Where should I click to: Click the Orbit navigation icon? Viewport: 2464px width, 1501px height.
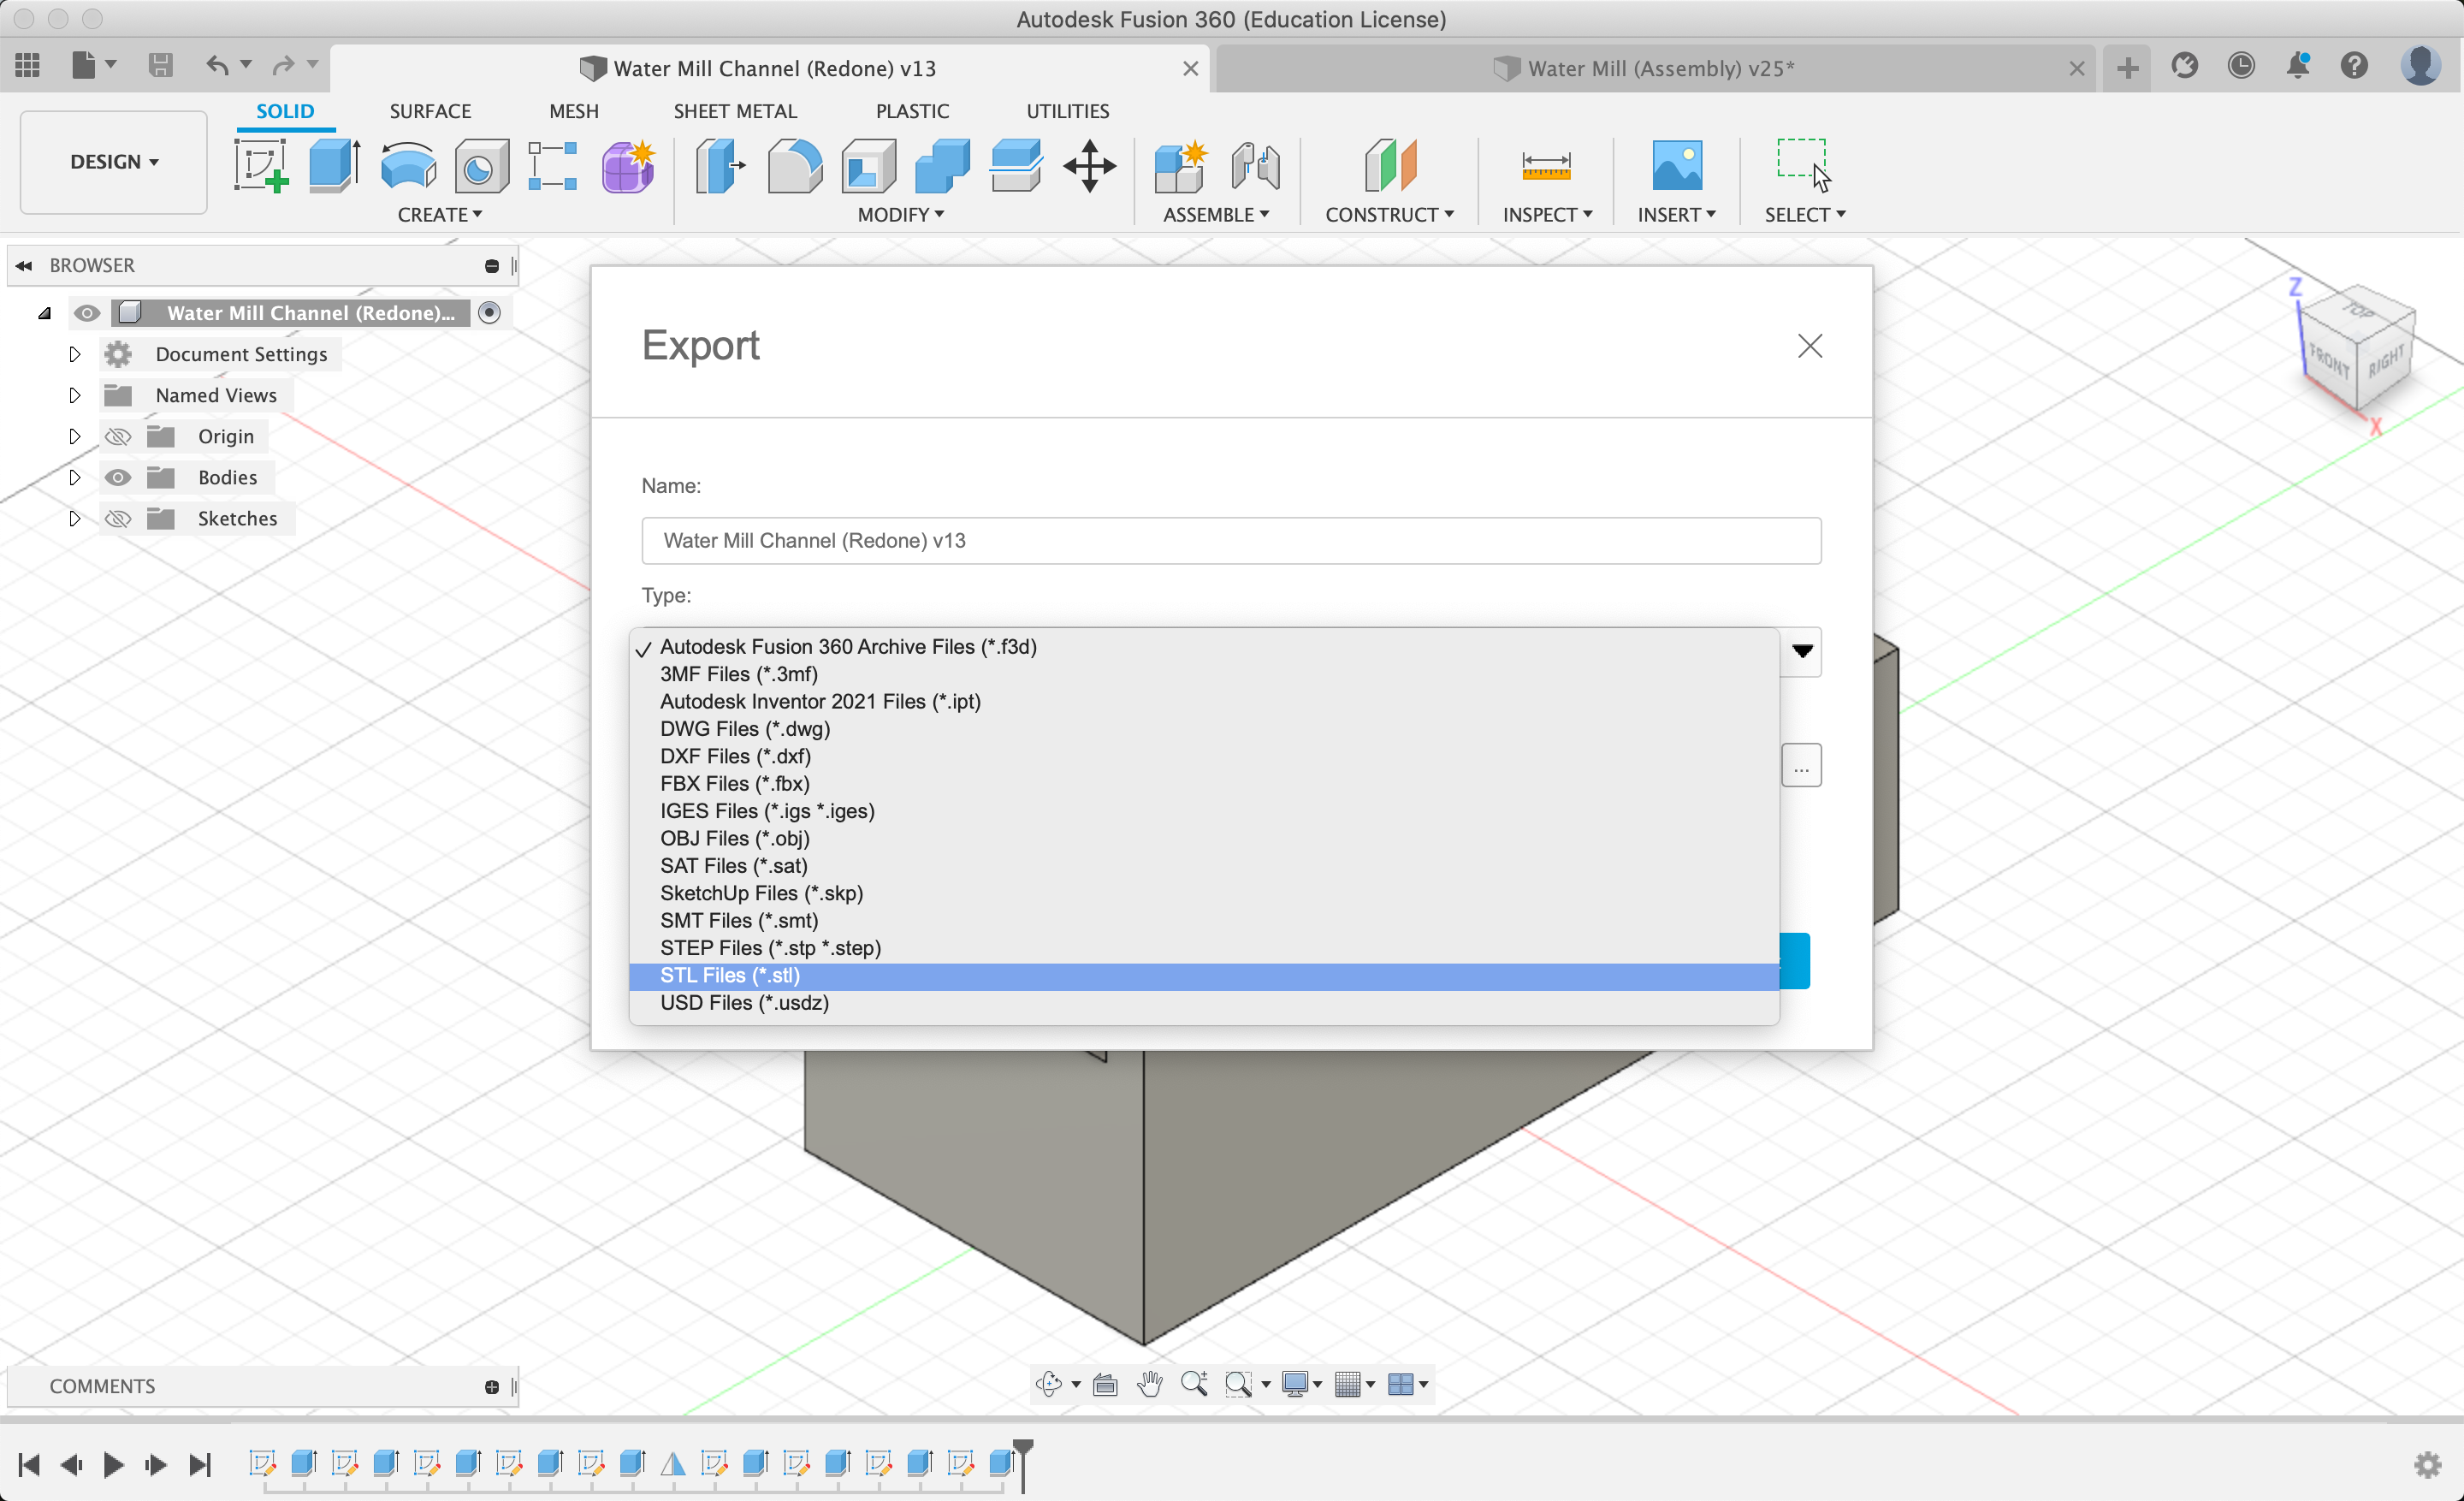pos(1048,1384)
